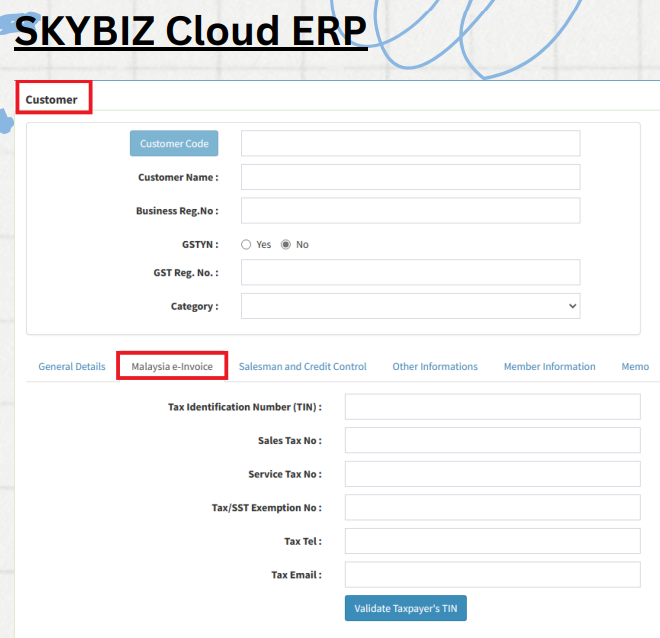Open the Category dropdown
The height and width of the screenshot is (638, 660).
coord(410,306)
